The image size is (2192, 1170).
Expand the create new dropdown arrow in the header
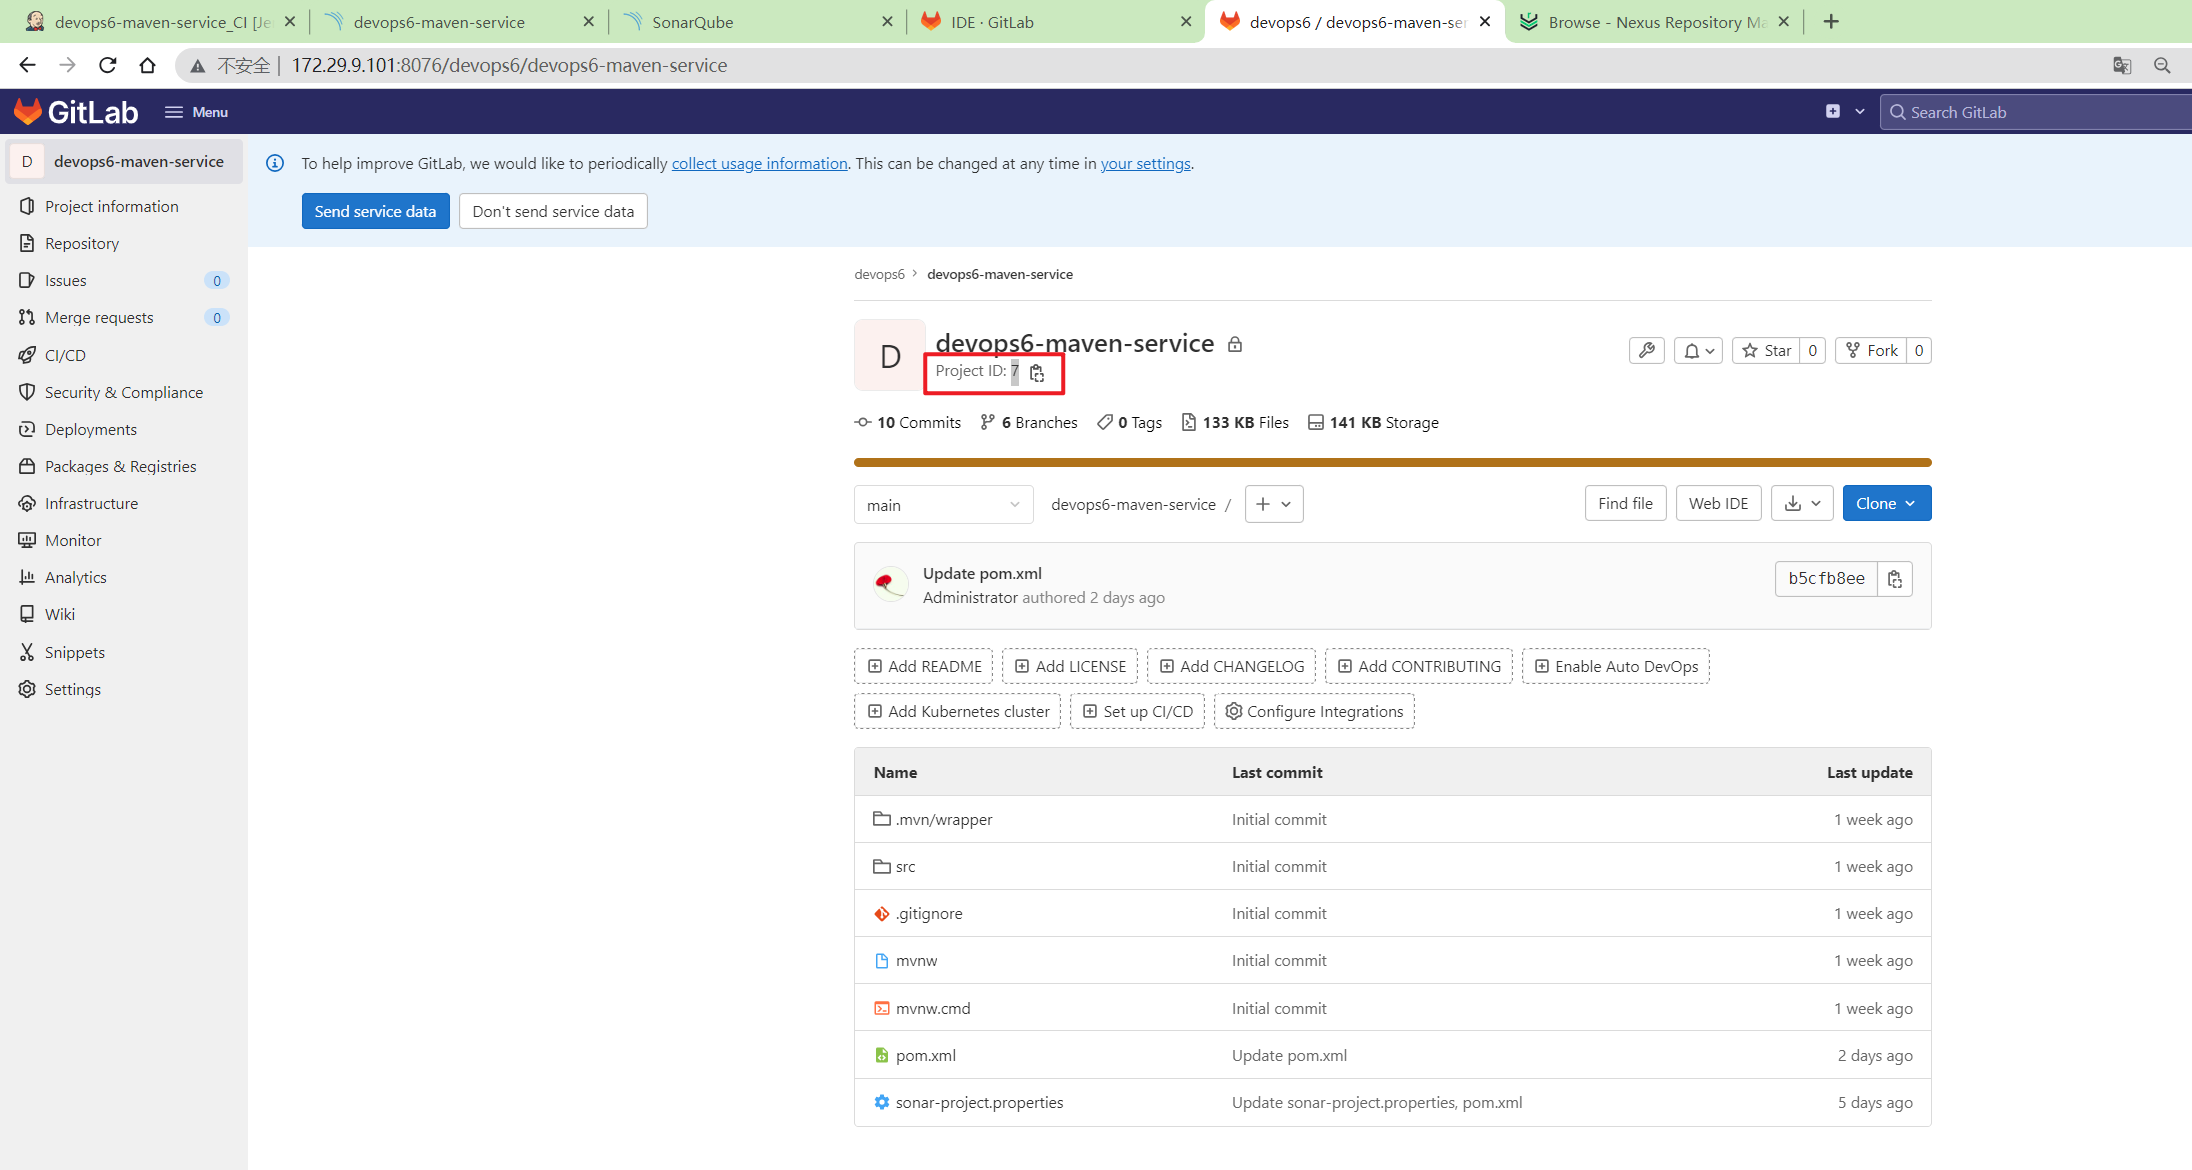[x=1860, y=112]
